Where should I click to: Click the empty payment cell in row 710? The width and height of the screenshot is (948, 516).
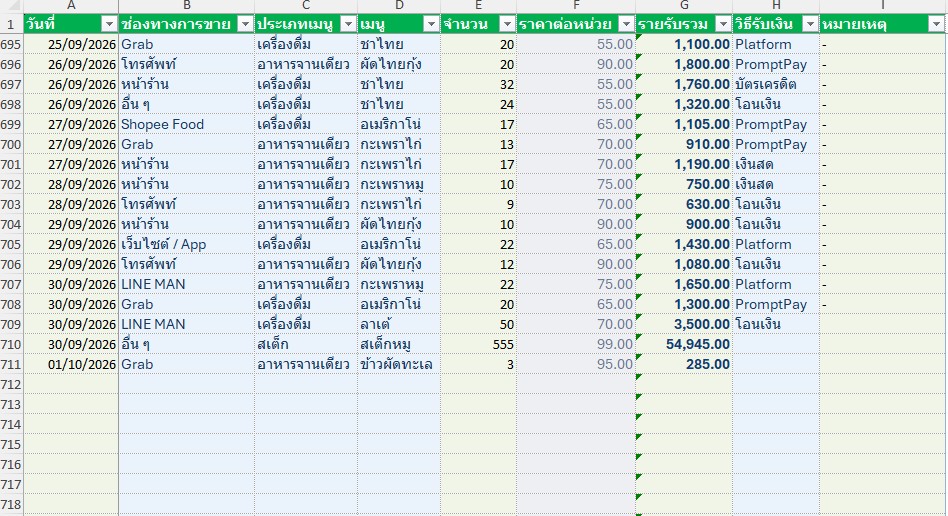(x=776, y=344)
